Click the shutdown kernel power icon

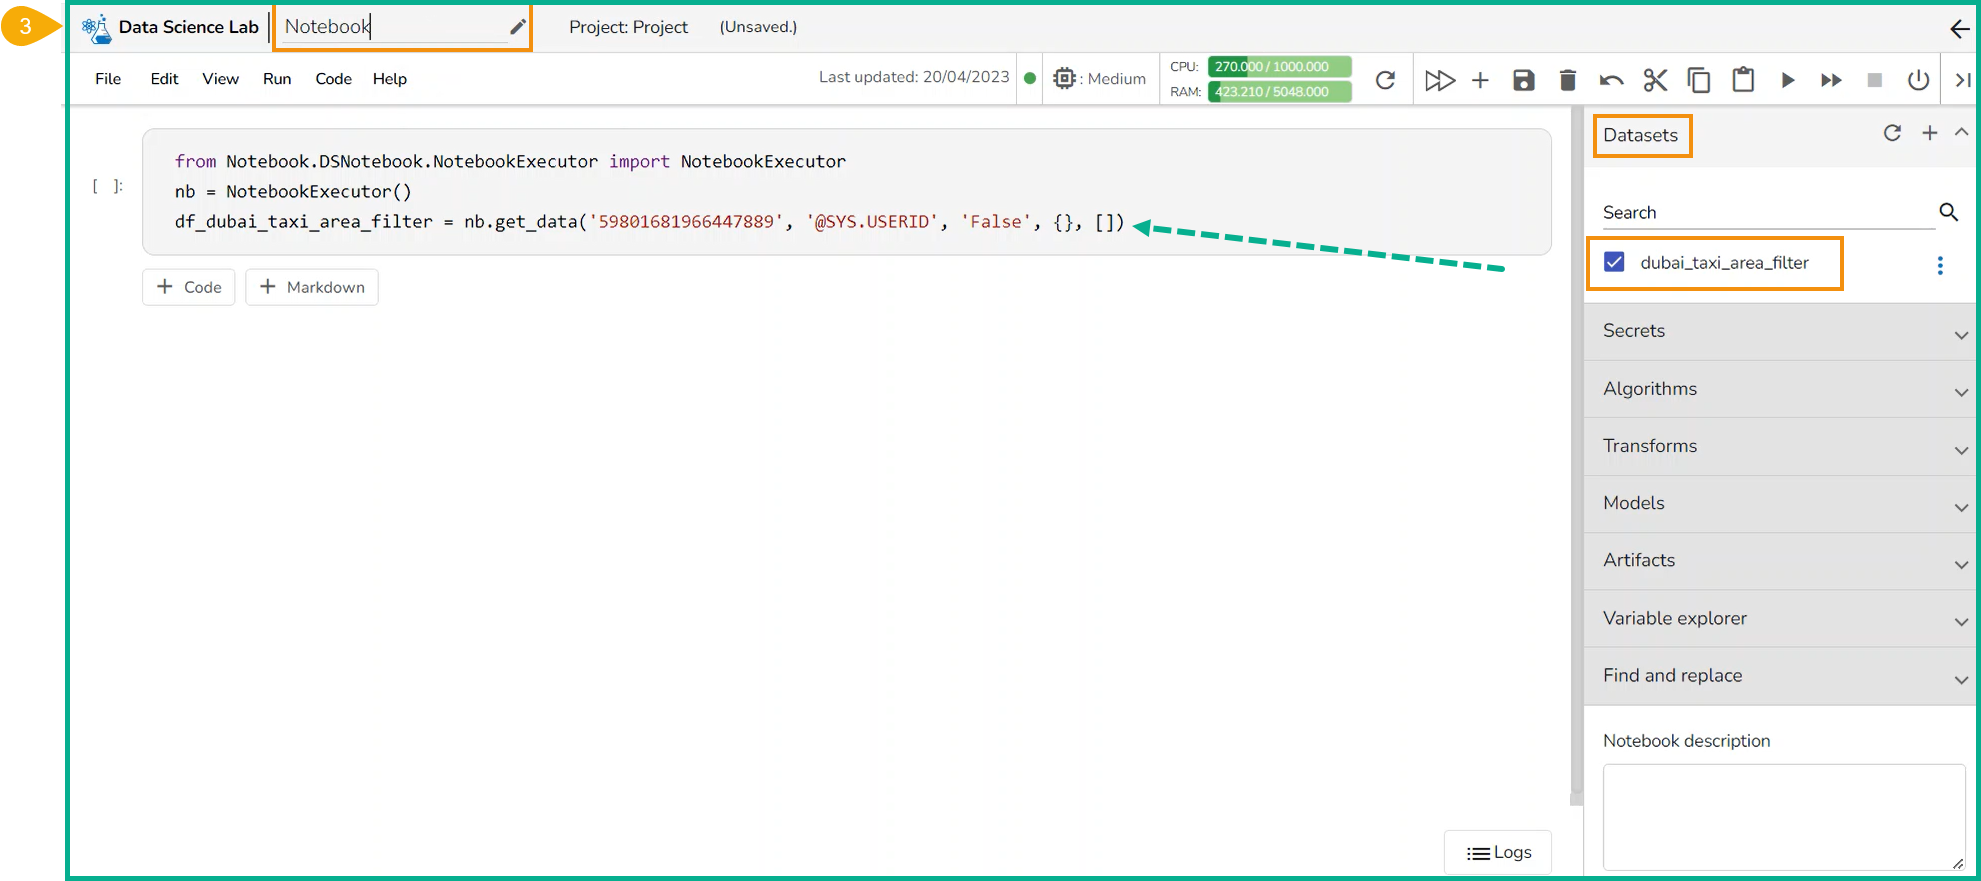pos(1918,80)
